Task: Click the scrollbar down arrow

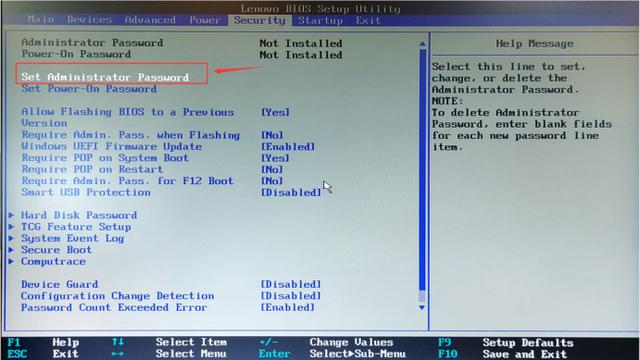Action: 422,307
